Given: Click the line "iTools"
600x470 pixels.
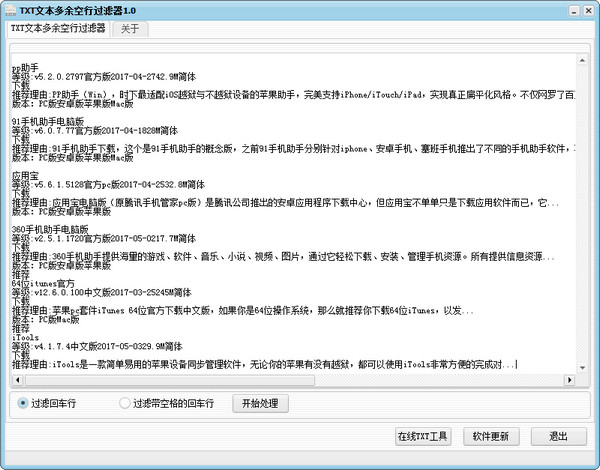Looking at the screenshot, I should coord(25,338).
